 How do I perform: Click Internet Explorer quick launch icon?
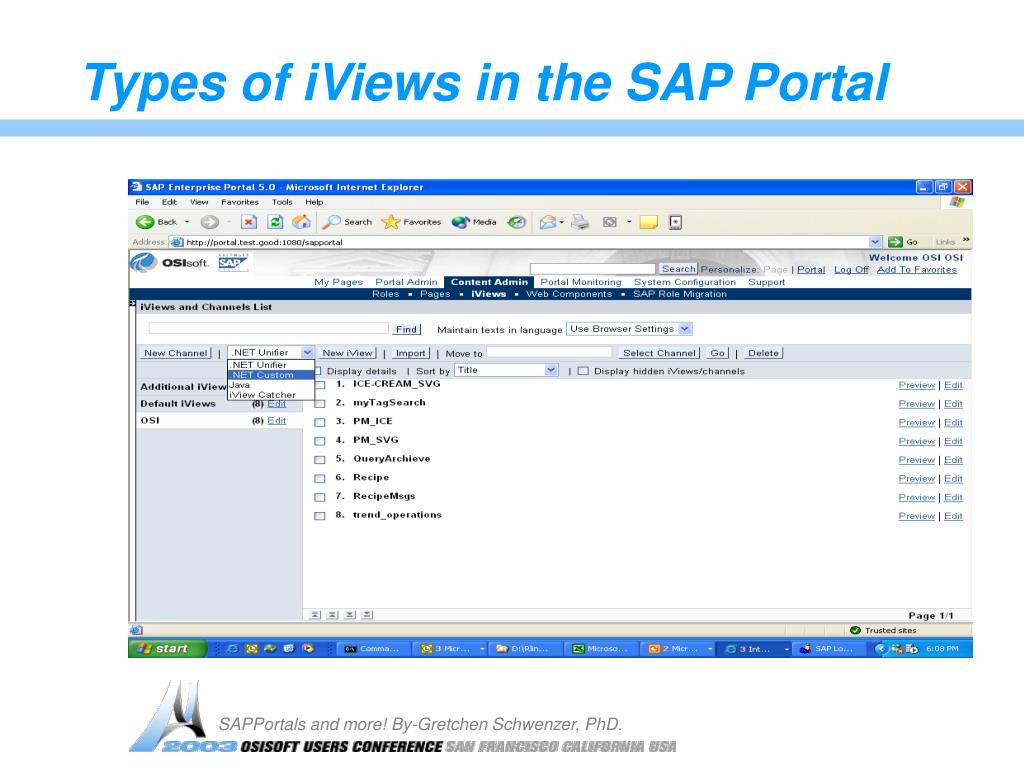pos(232,648)
